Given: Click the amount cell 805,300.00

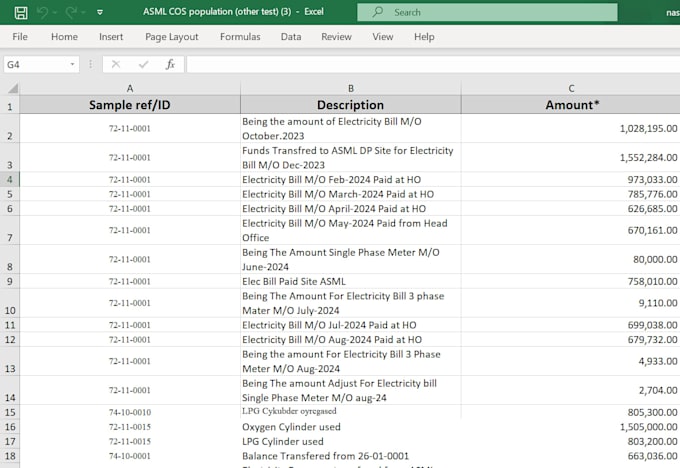Looking at the screenshot, I should click(571, 412).
